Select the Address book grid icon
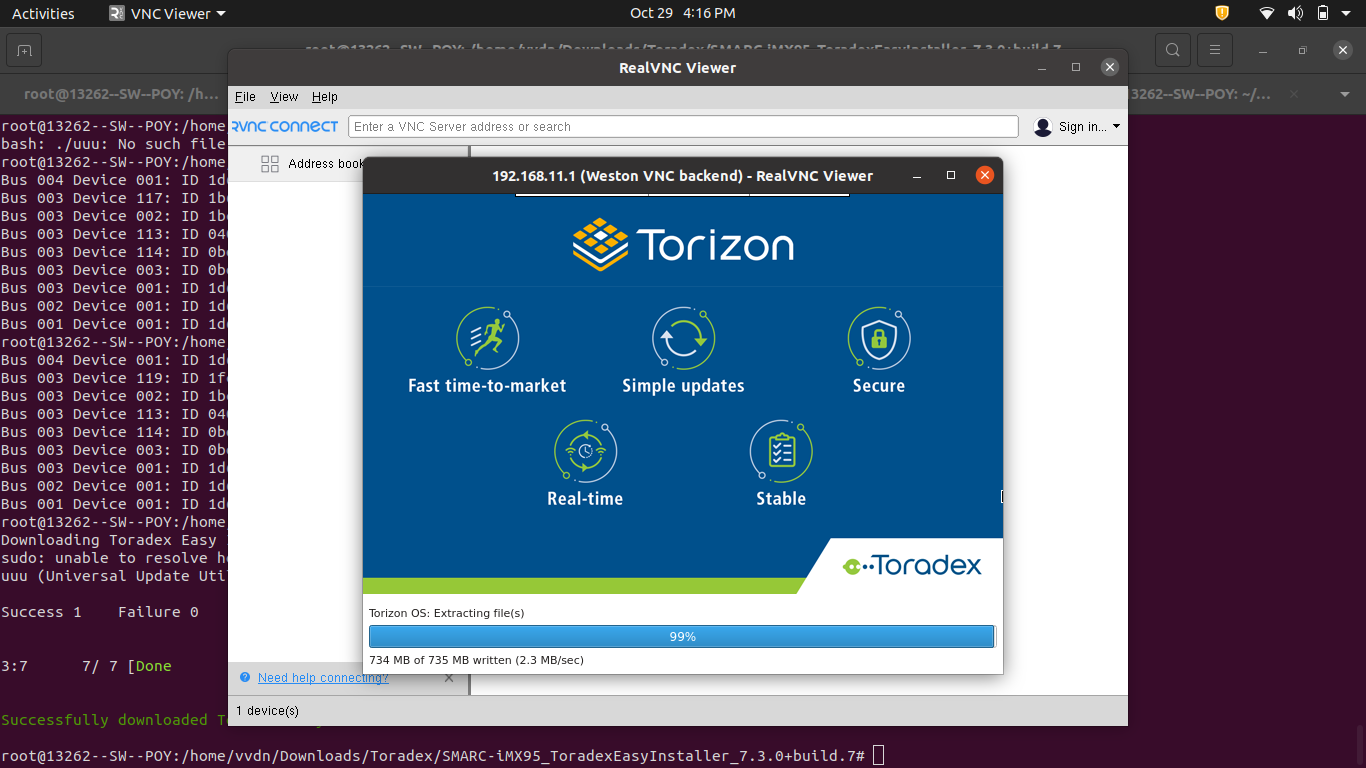Screen dimensions: 1366x768 270,164
